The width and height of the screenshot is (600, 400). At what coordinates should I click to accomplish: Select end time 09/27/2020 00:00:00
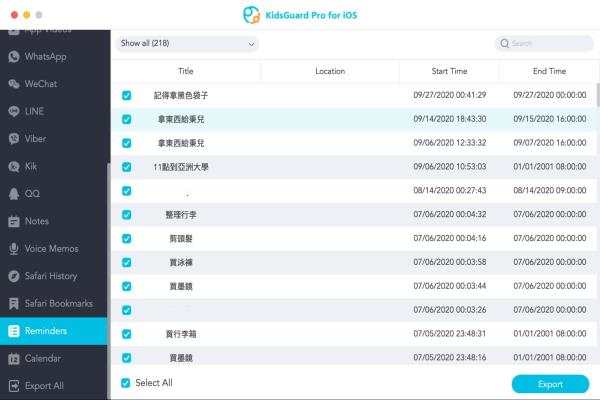549,95
